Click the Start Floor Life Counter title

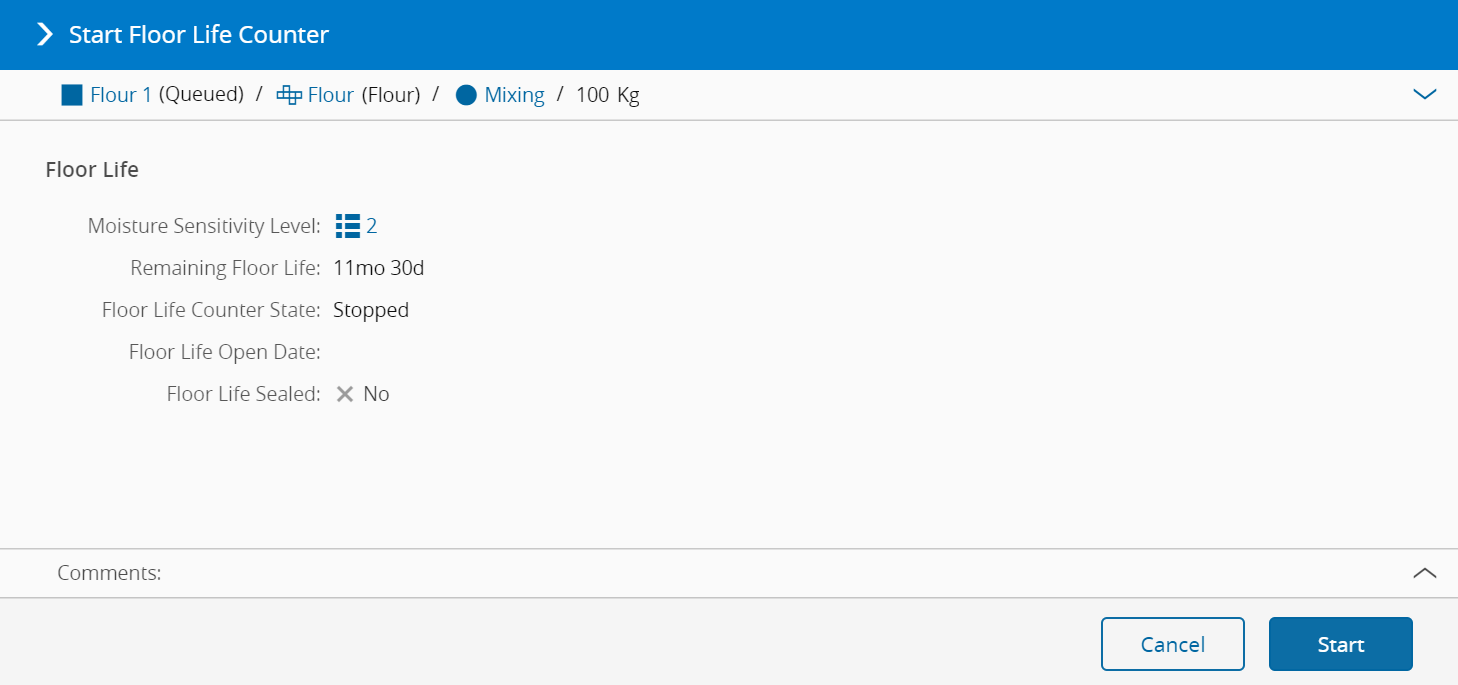(198, 35)
